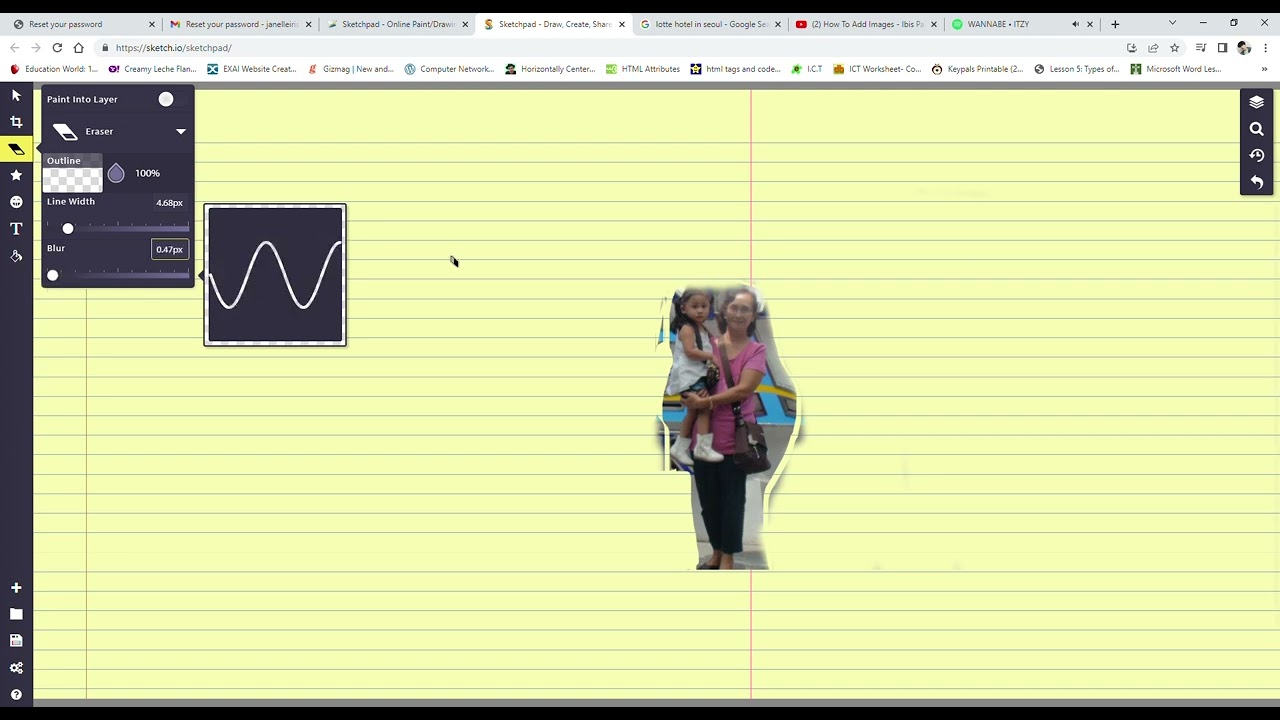Click the Save disk icon

[16, 641]
